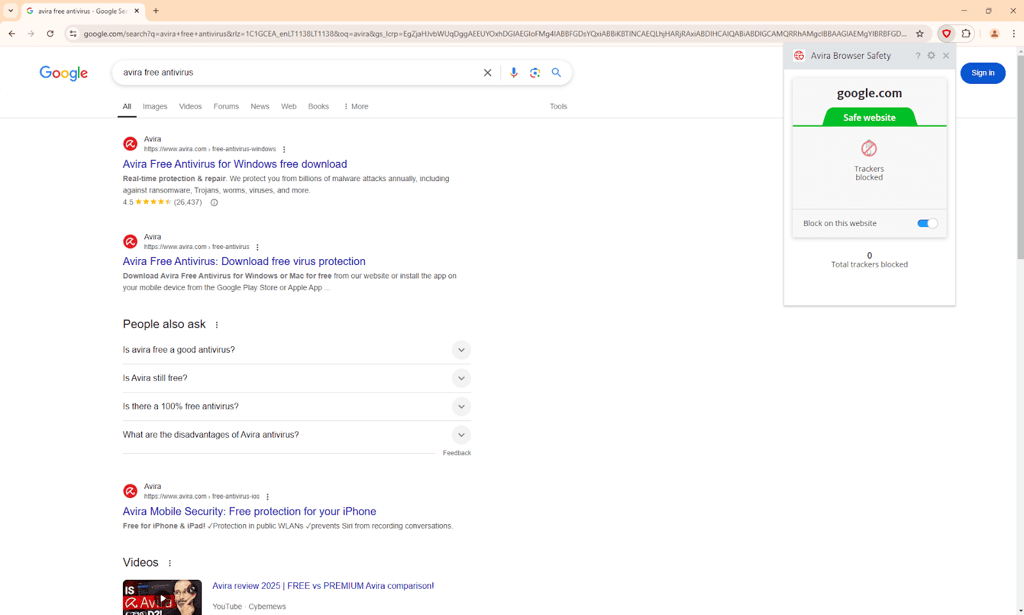The height and width of the screenshot is (615, 1024).
Task: Select the All results tab
Action: tap(127, 106)
